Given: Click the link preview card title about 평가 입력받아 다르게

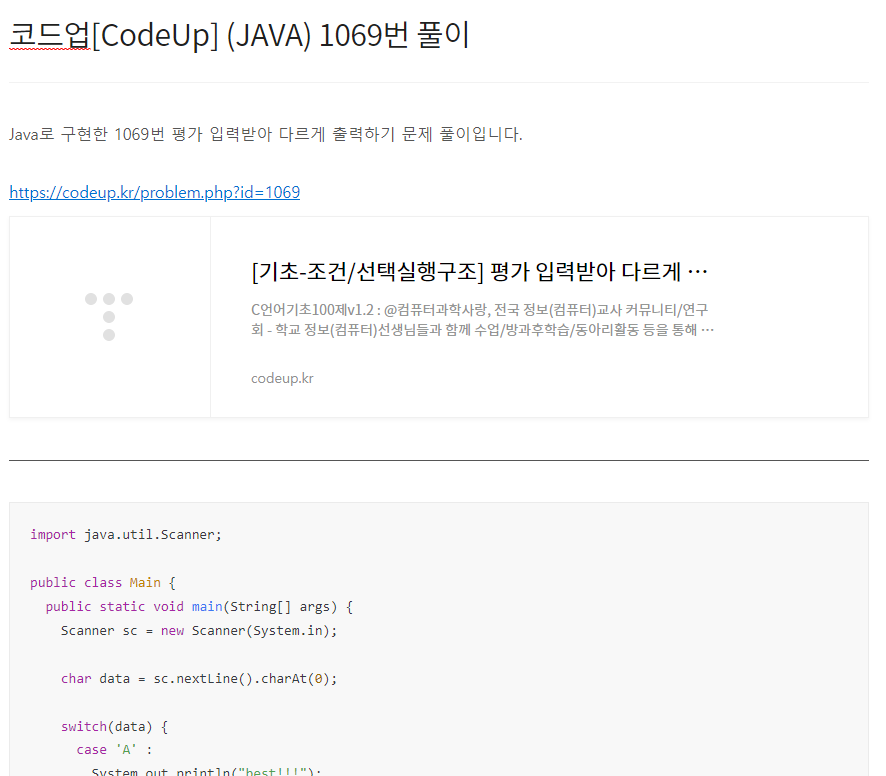Looking at the screenshot, I should (x=479, y=272).
